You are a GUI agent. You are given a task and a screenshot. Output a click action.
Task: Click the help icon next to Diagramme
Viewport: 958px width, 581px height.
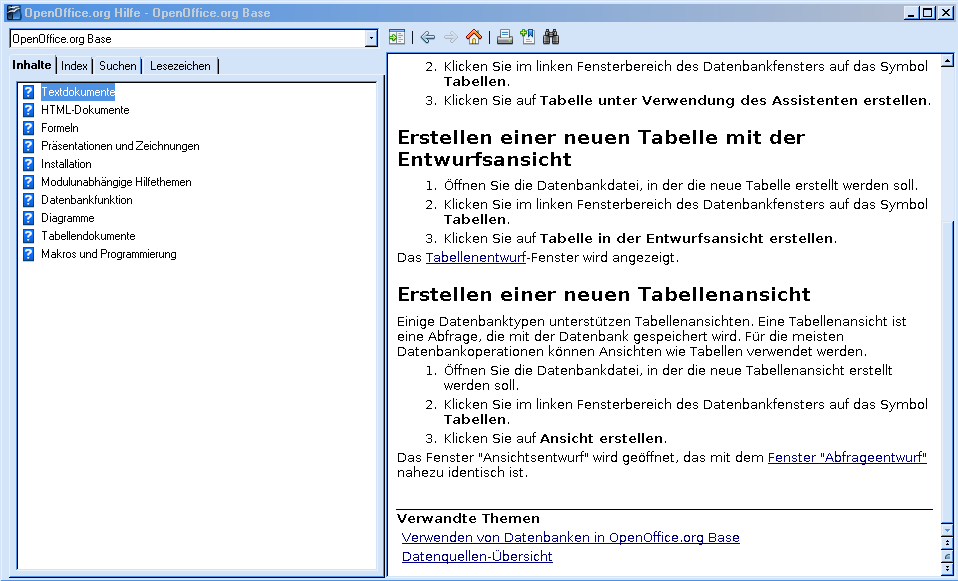tap(29, 218)
